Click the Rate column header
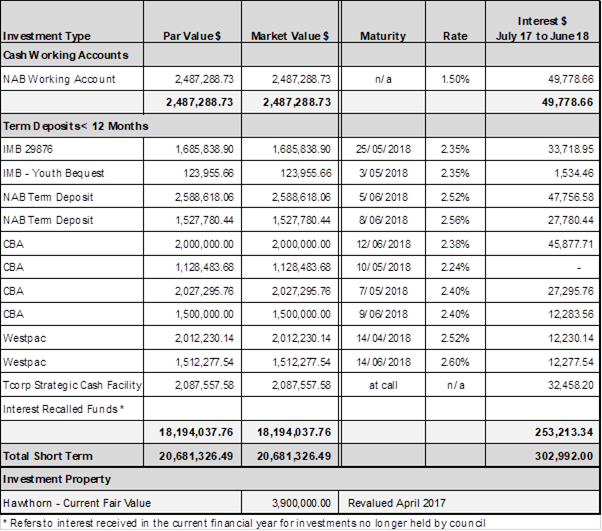The image size is (602, 531). coord(455,36)
